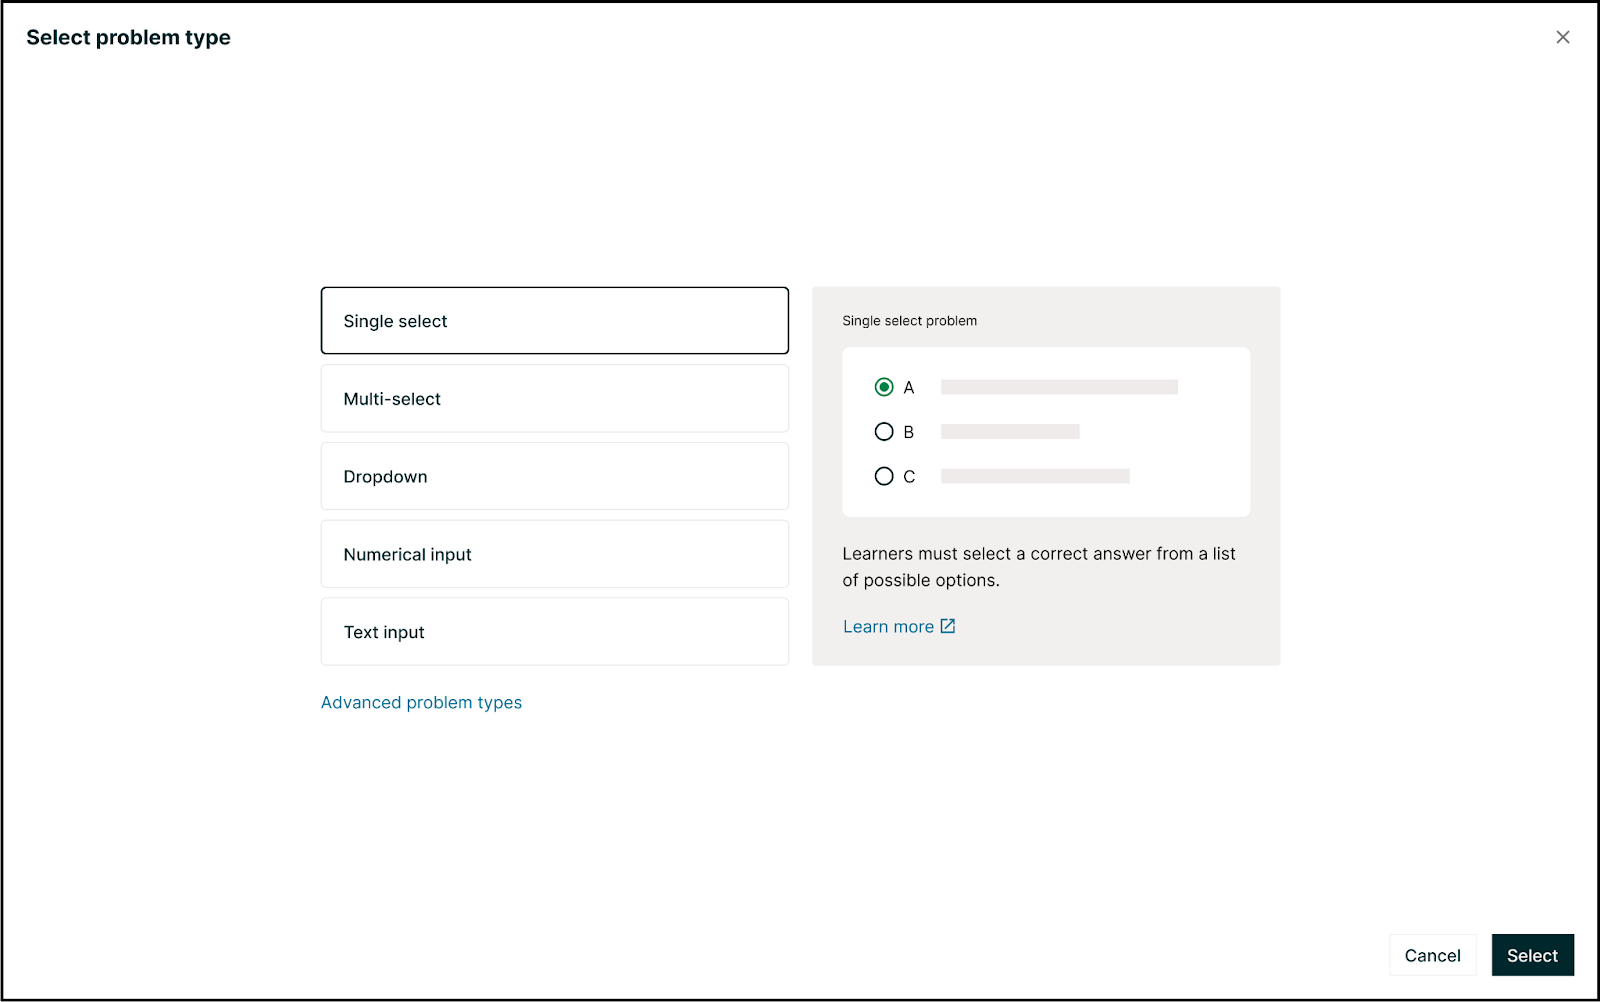Click the placeholder bar beside option B
The width and height of the screenshot is (1600, 1002).
1010,432
